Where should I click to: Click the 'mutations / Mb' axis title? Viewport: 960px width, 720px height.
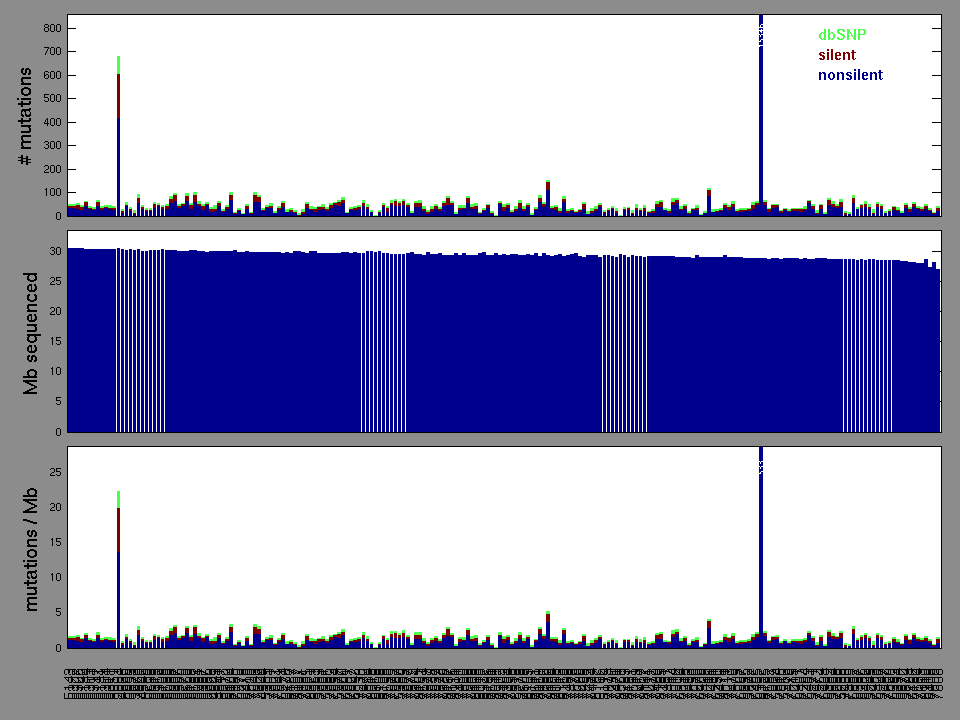click(x=30, y=547)
